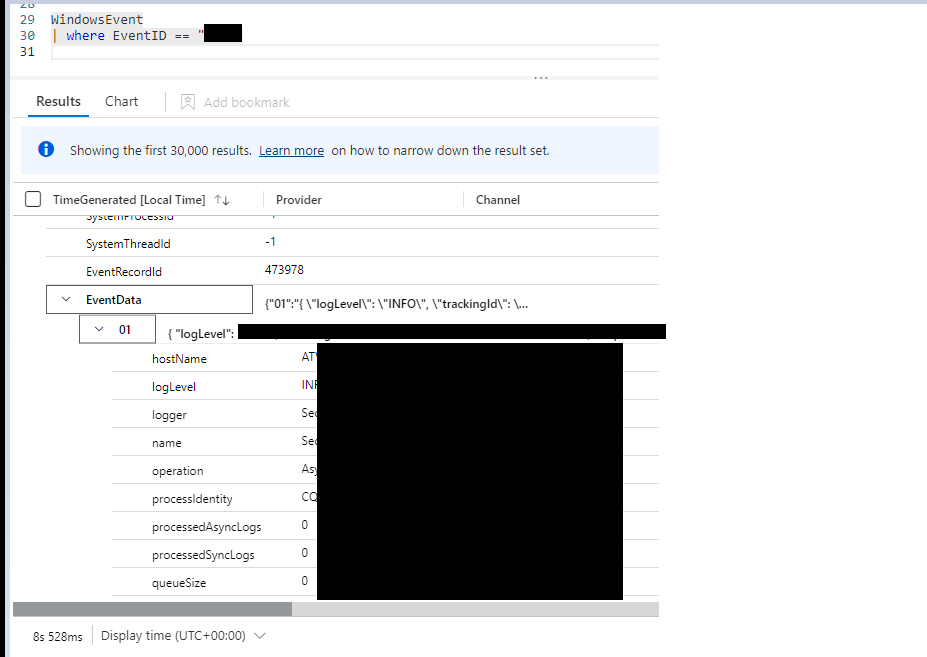Click the Learn more link
Viewport: 927px width, 657px height.
click(x=290, y=150)
